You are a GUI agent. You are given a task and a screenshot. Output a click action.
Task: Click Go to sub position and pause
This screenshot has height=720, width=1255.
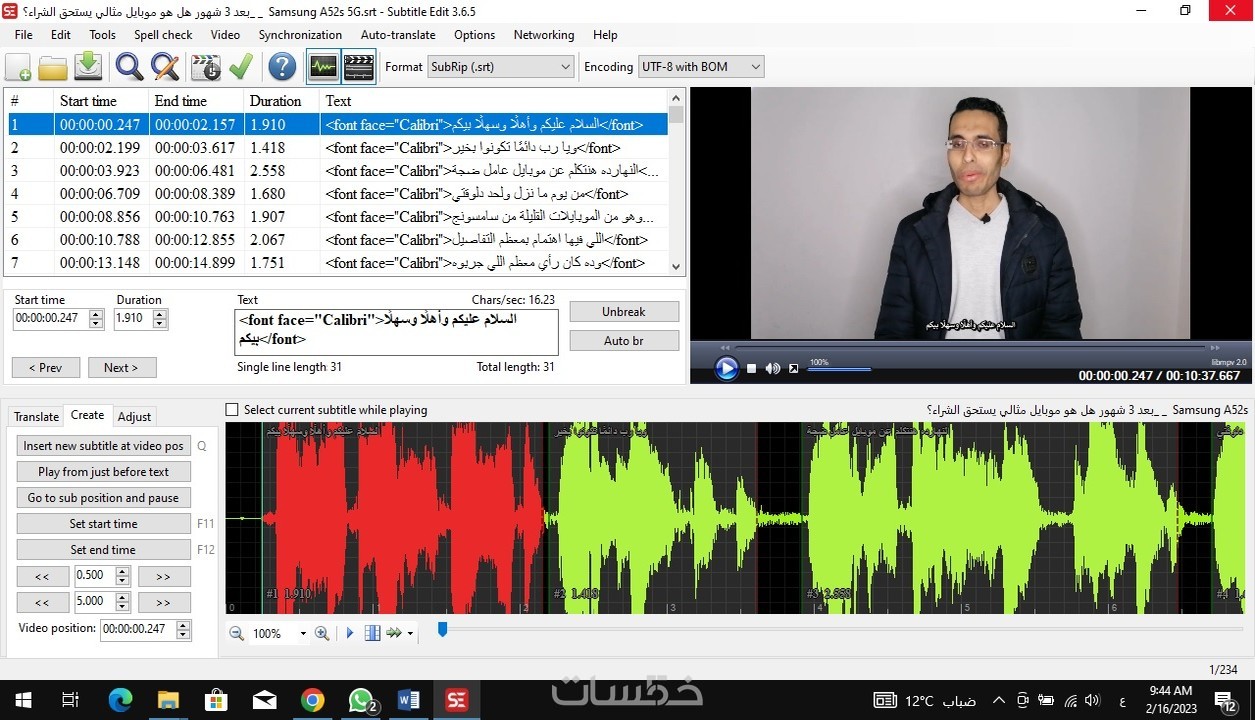coord(103,498)
